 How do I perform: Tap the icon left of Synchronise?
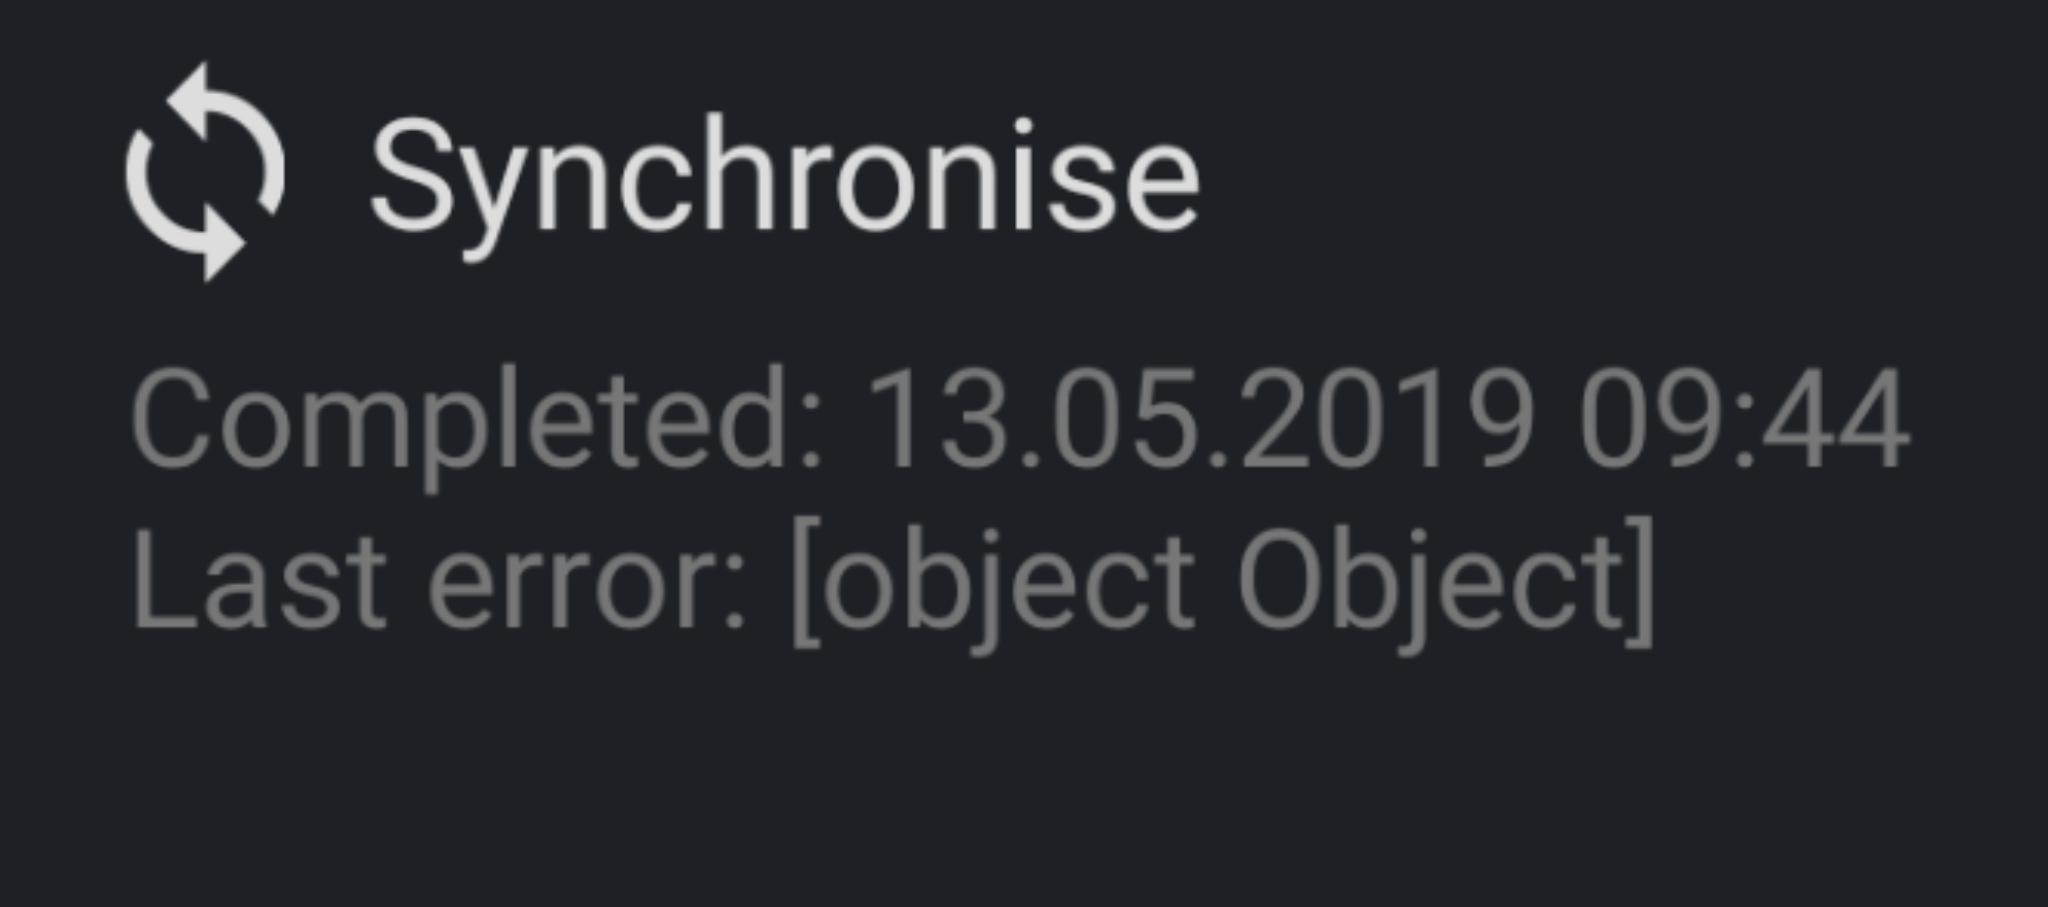205,172
